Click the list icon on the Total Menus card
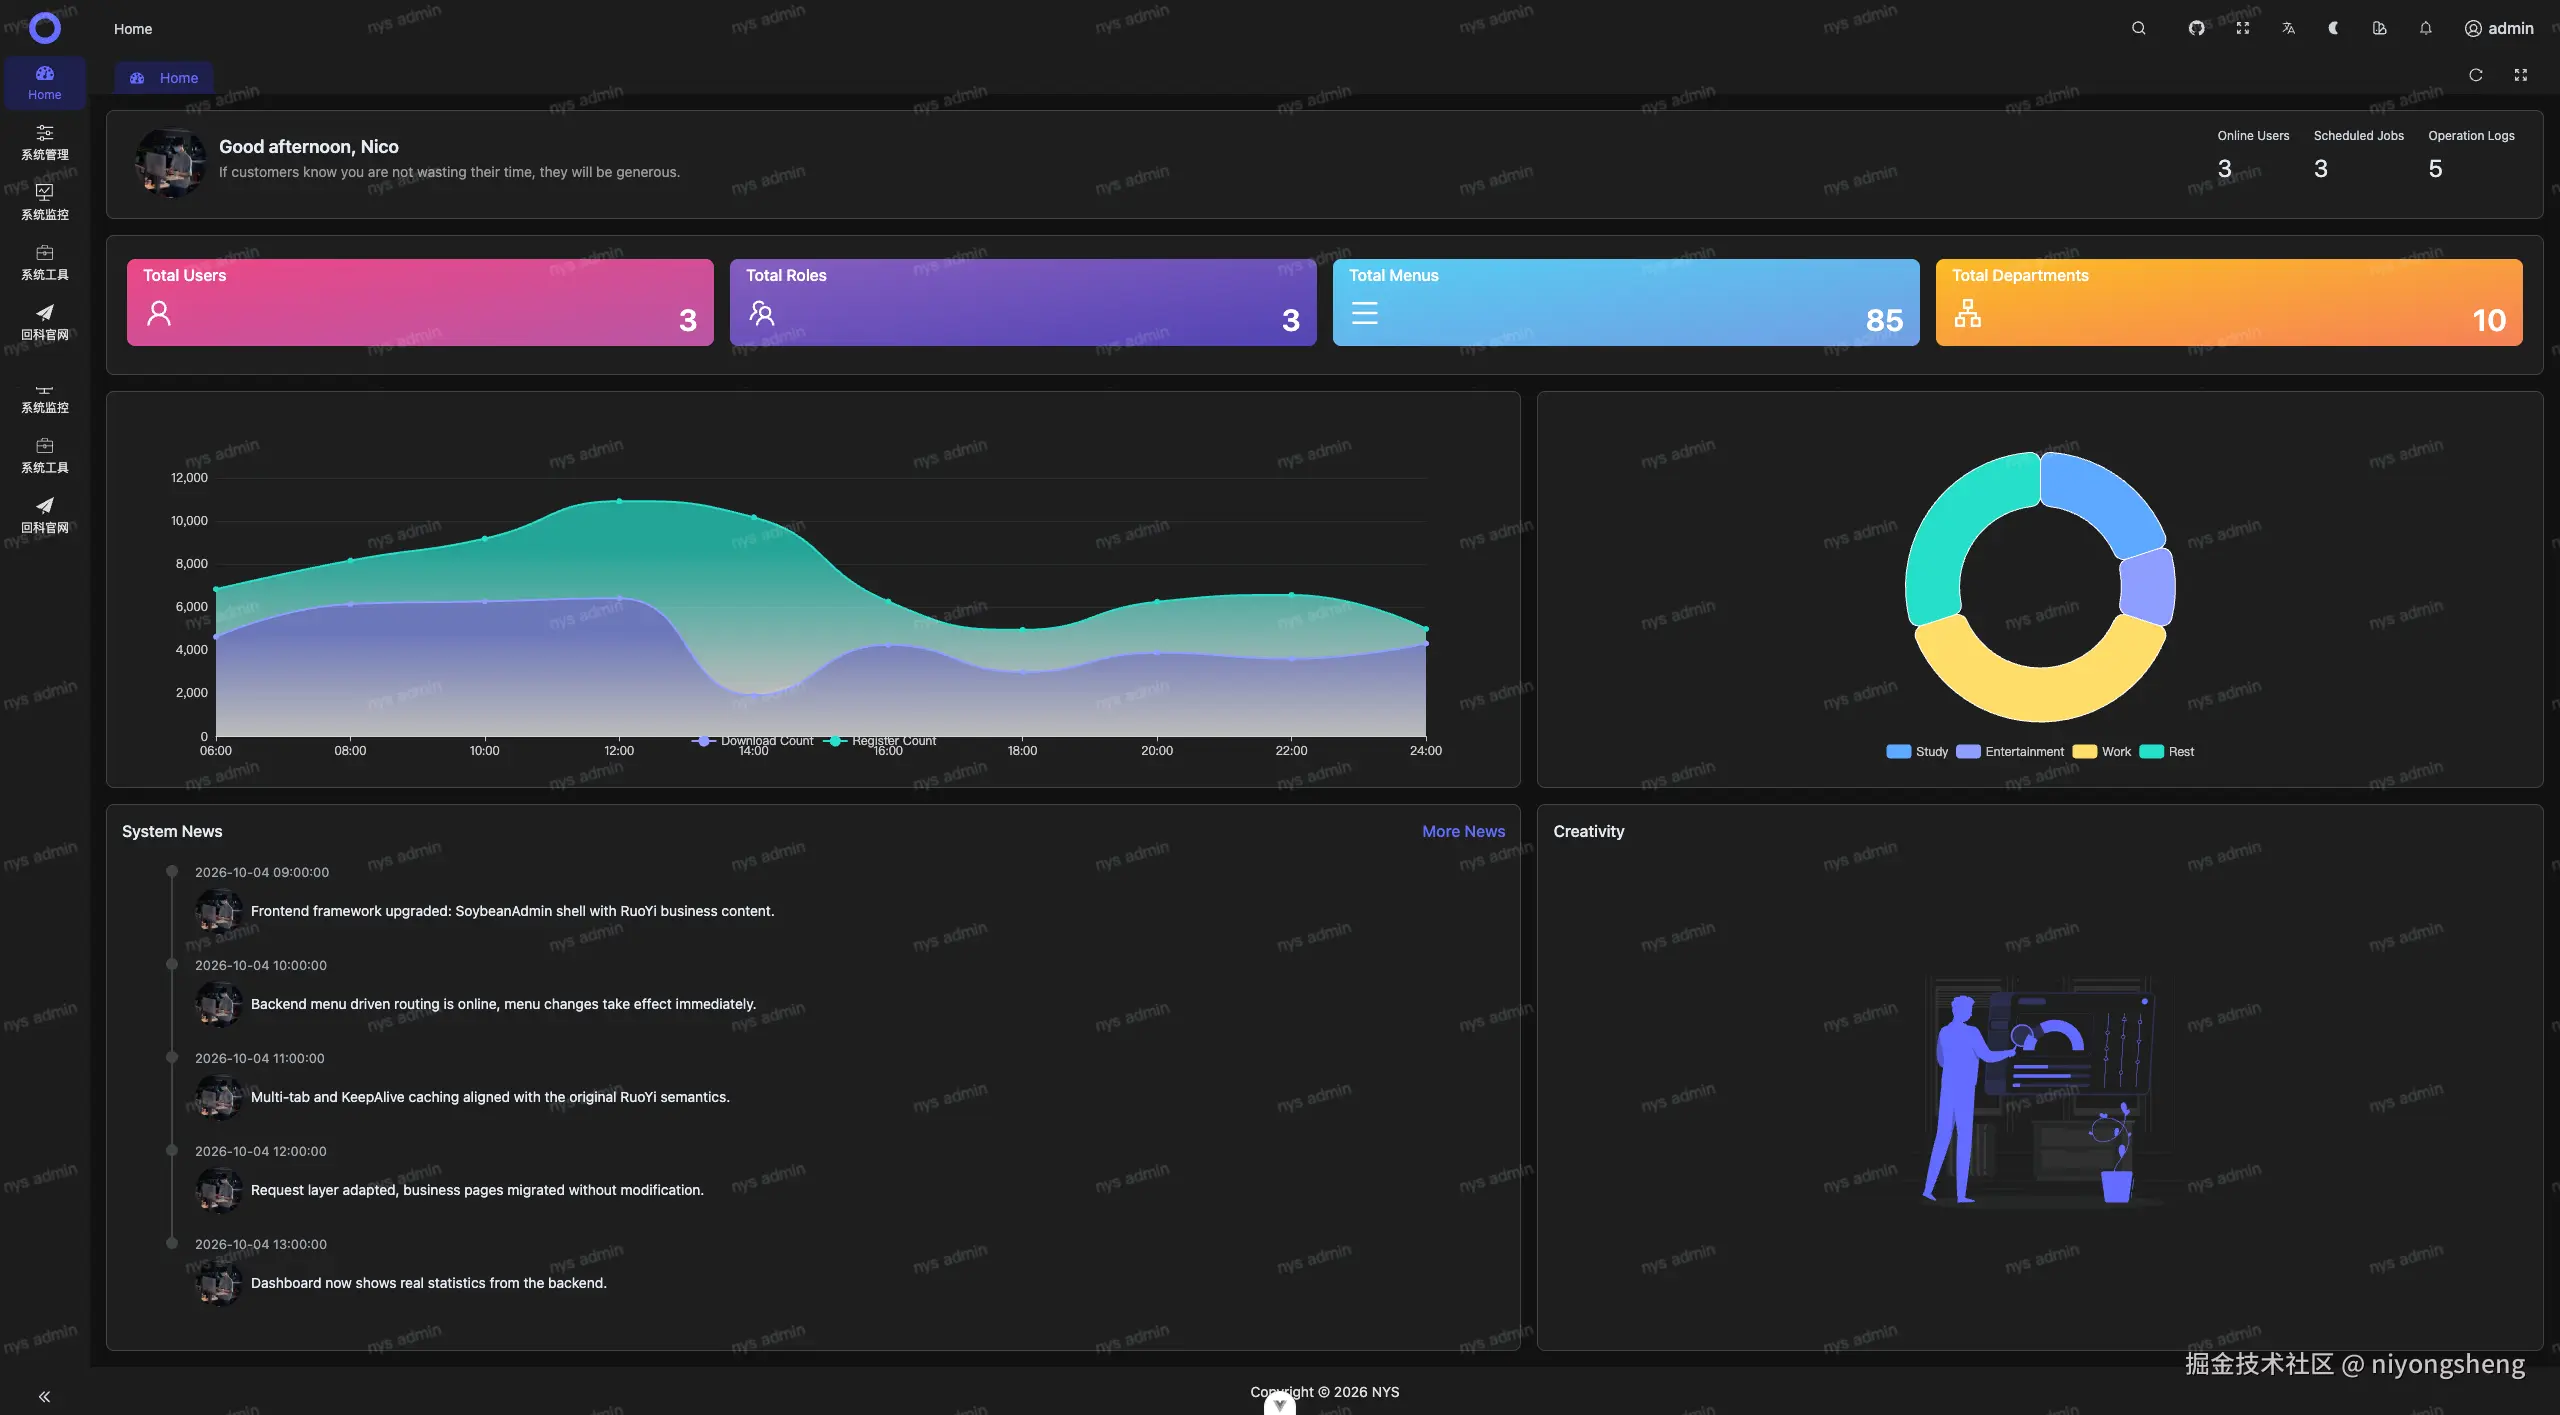Viewport: 2560px width, 1415px height. [1365, 314]
